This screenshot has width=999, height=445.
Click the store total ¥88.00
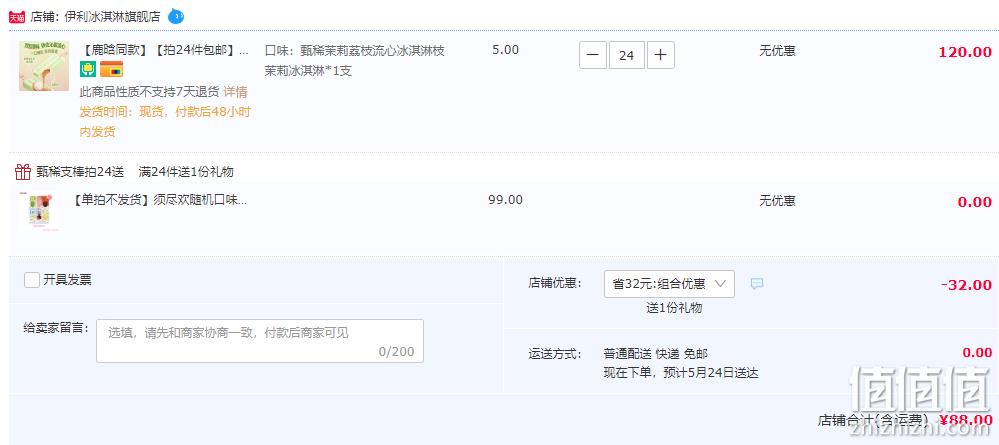(x=966, y=420)
